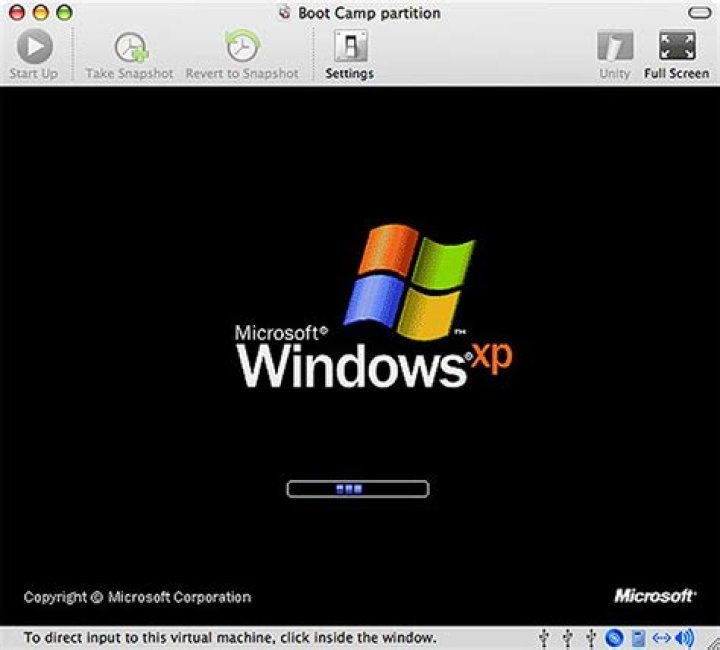Image resolution: width=720 pixels, height=650 pixels.
Task: Toggle the toolbar with the pill button
Action: [x=699, y=13]
